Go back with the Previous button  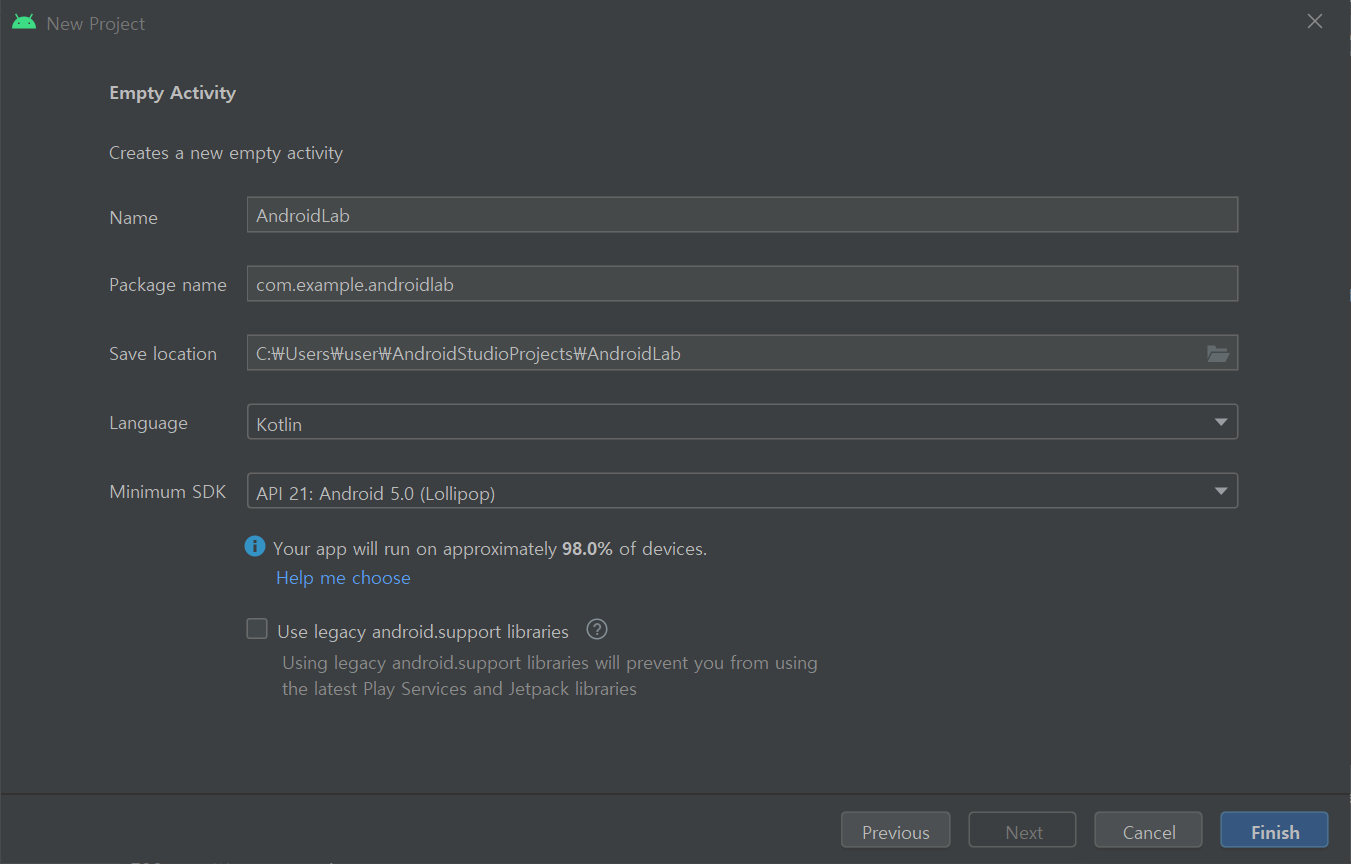tap(896, 831)
